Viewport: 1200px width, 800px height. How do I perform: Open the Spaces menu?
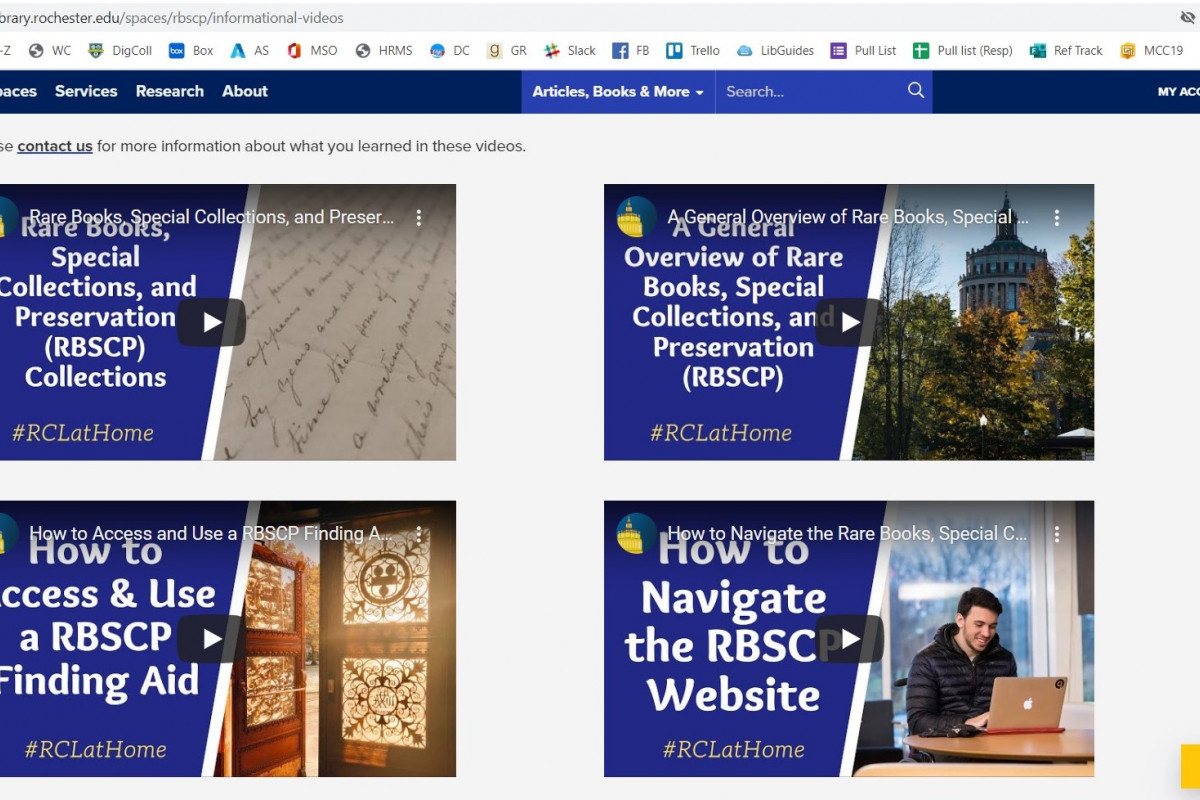(18, 91)
